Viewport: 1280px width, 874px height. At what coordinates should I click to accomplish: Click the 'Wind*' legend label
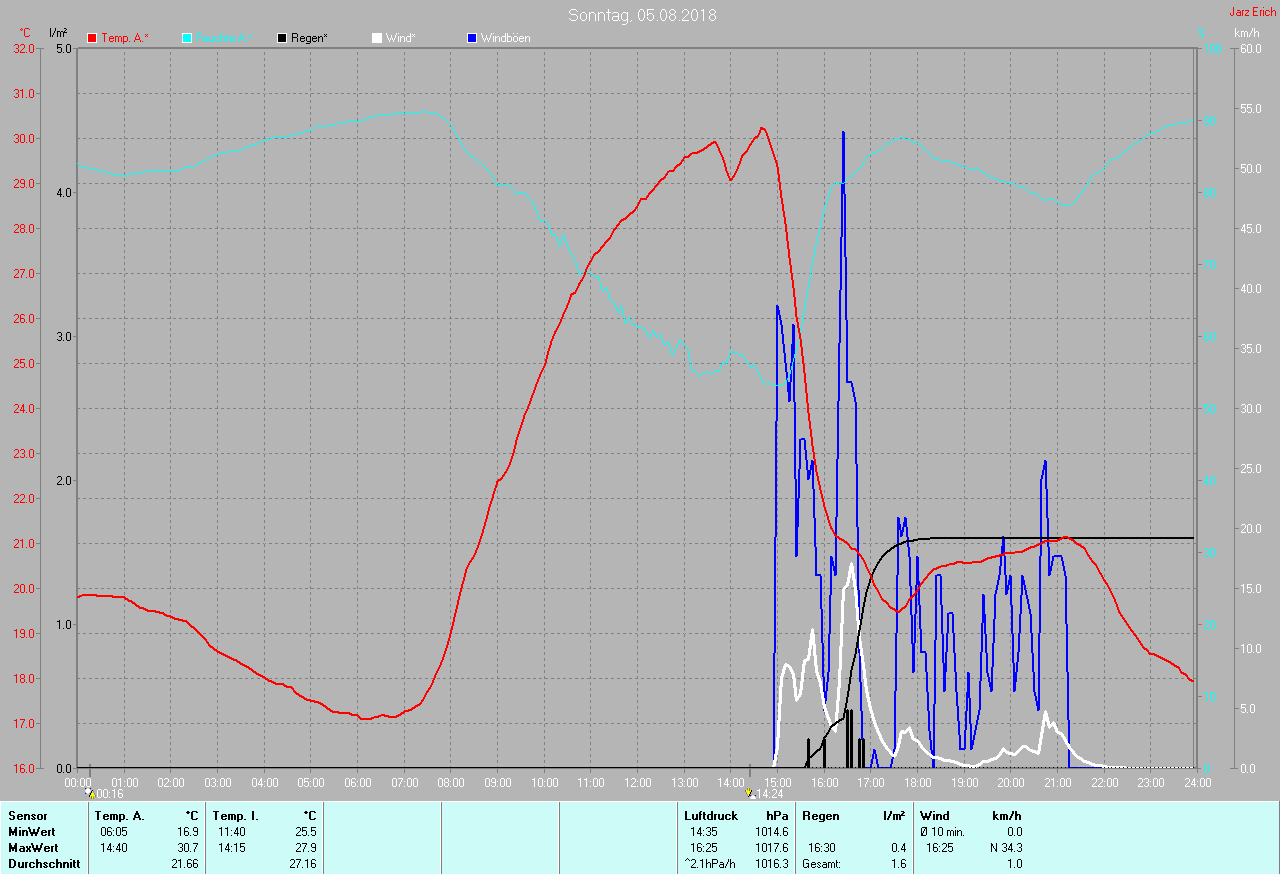[401, 38]
